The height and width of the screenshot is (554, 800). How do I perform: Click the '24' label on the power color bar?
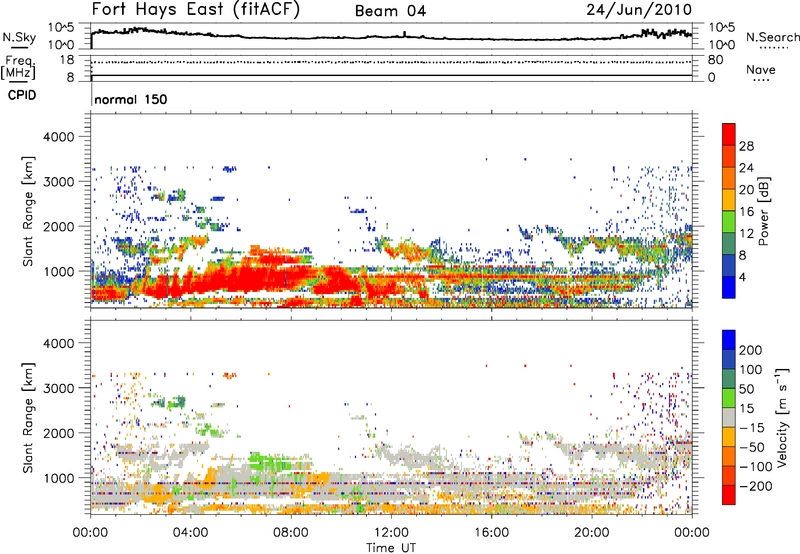click(x=746, y=168)
